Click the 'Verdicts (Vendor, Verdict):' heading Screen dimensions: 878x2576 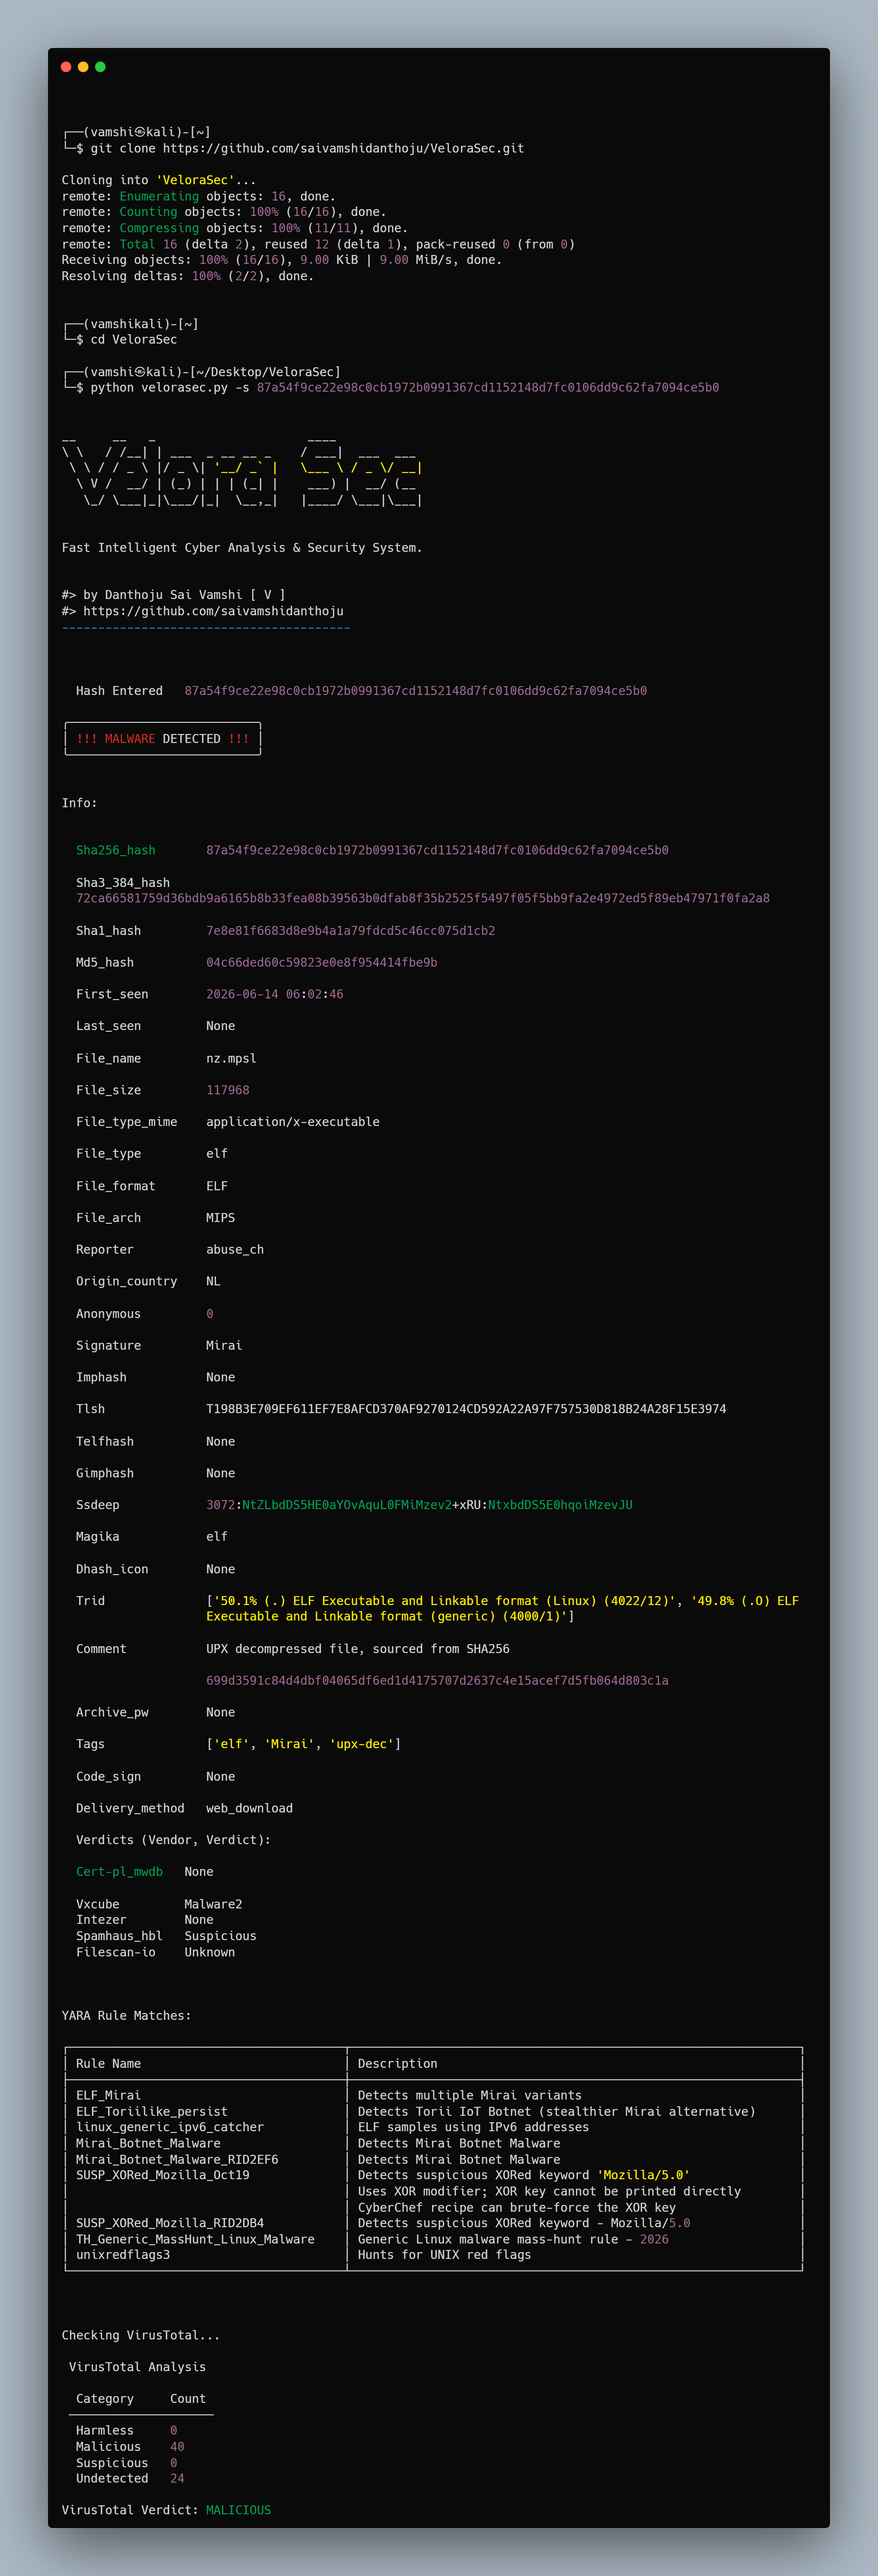173,1840
